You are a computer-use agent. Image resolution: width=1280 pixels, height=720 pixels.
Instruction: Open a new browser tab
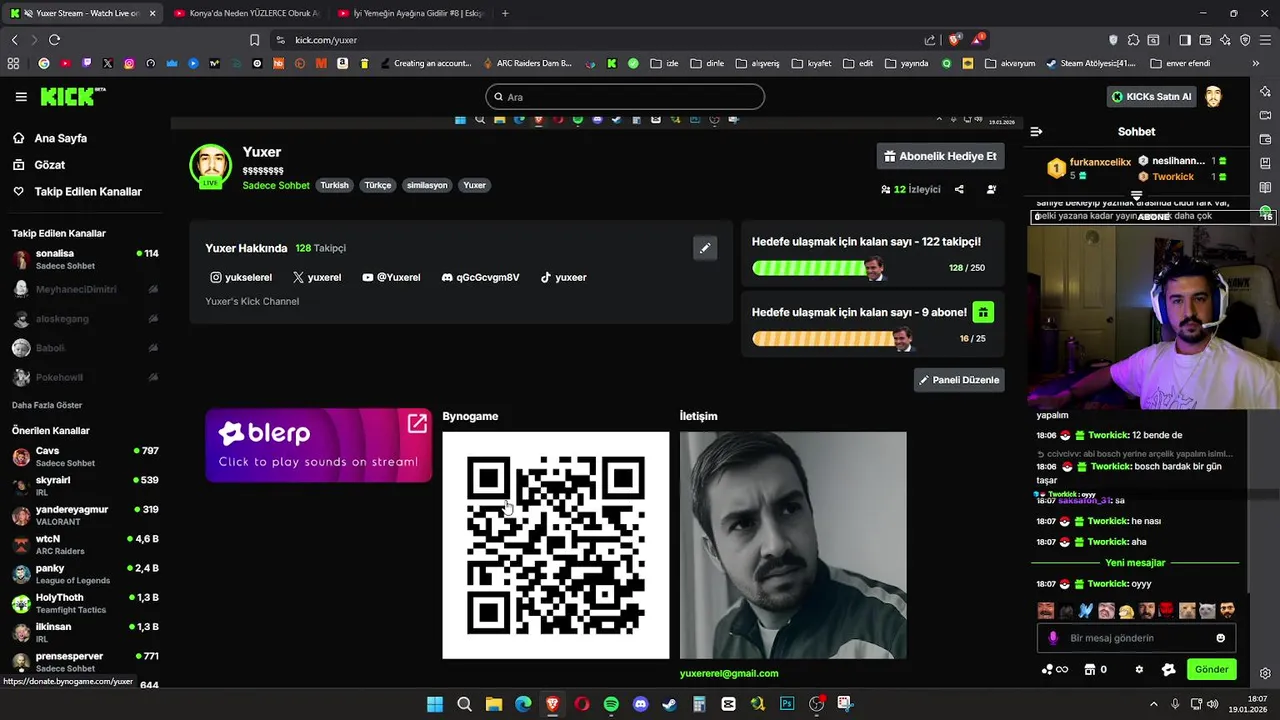coord(505,13)
